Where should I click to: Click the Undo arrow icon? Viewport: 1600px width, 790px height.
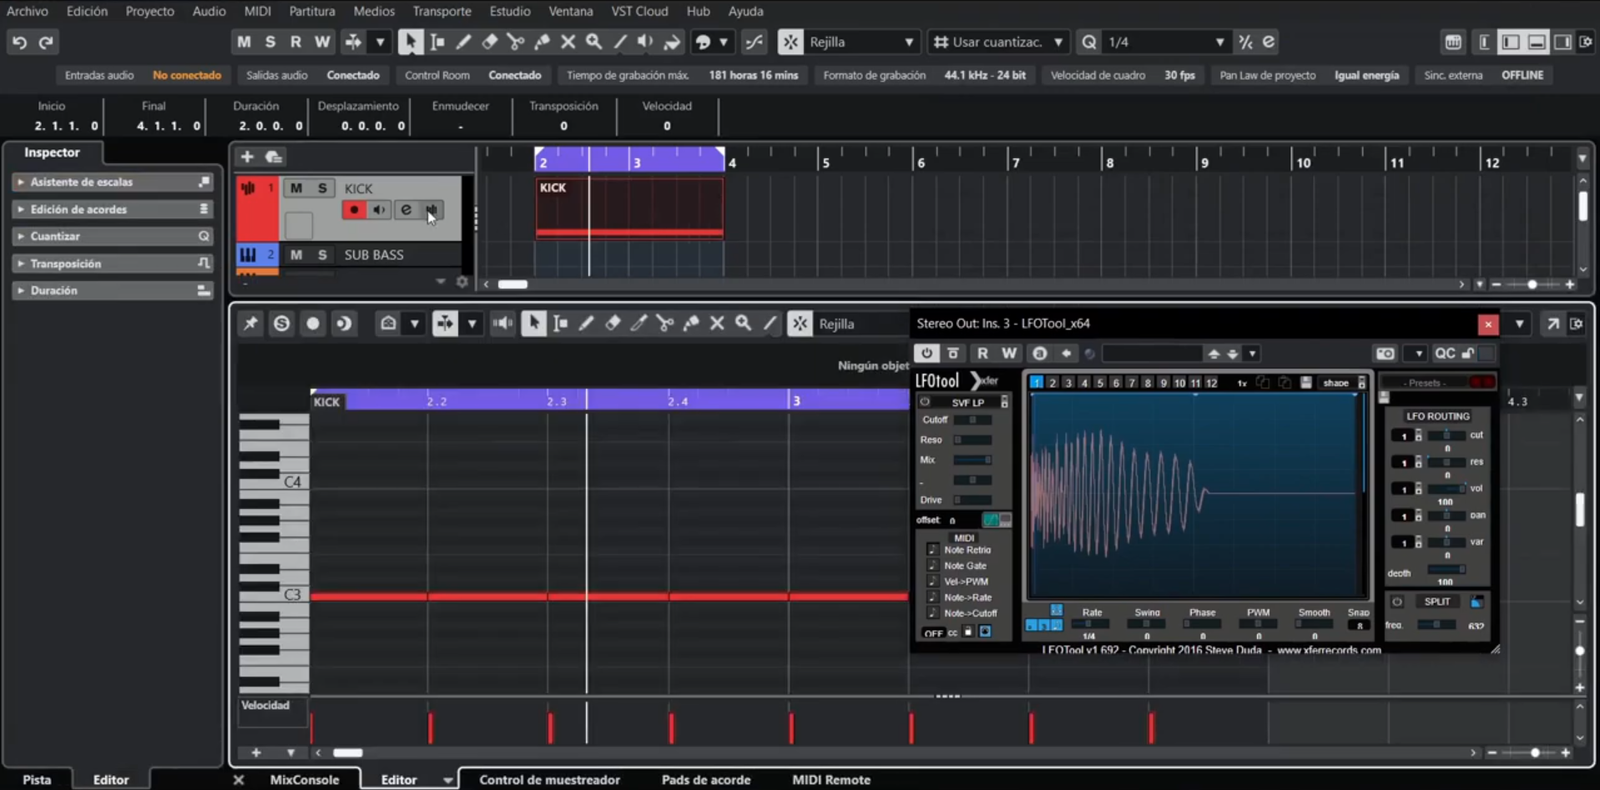pos(19,42)
